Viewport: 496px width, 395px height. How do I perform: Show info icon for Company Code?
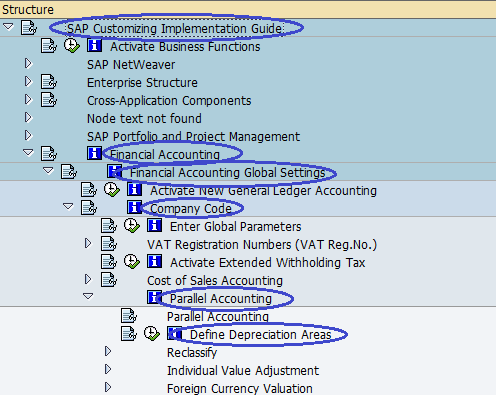(x=134, y=207)
